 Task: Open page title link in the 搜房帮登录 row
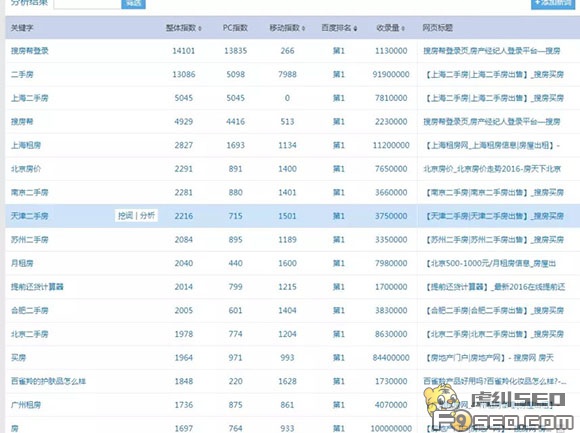point(492,51)
